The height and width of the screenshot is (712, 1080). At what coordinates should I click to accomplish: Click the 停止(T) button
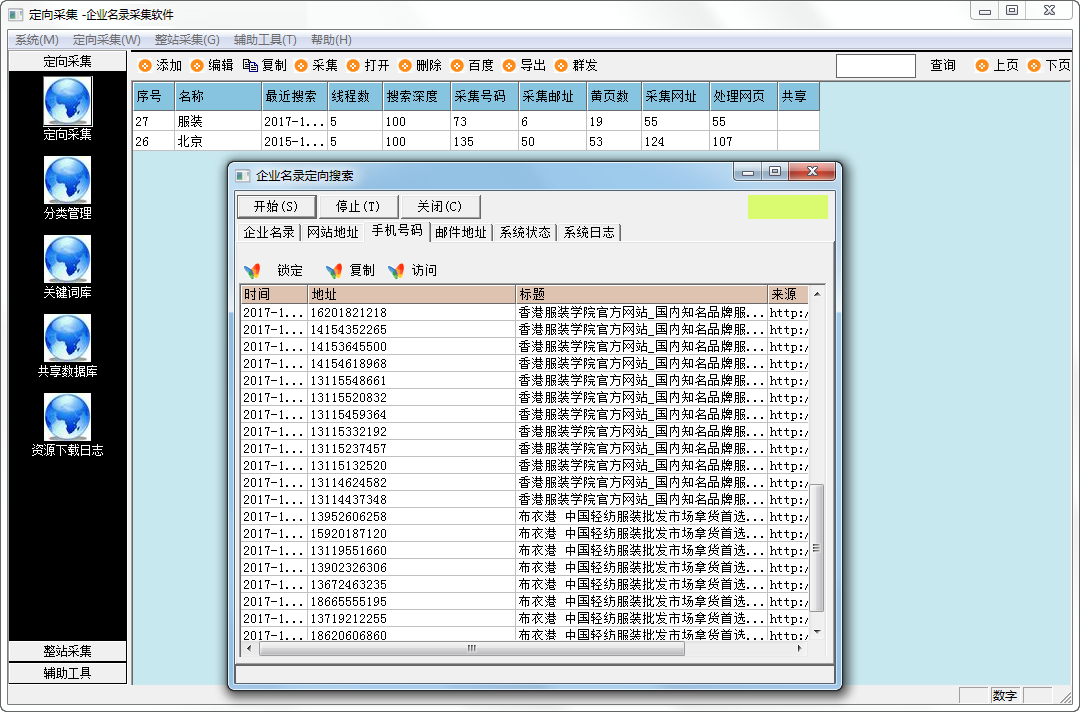coord(358,207)
